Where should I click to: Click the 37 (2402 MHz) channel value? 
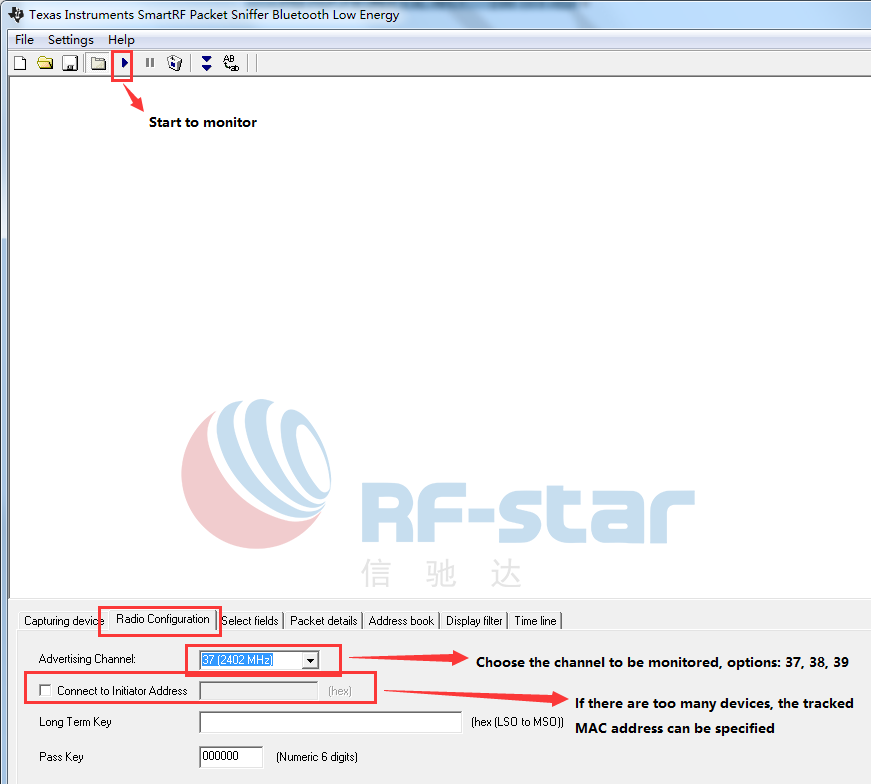[x=238, y=660]
